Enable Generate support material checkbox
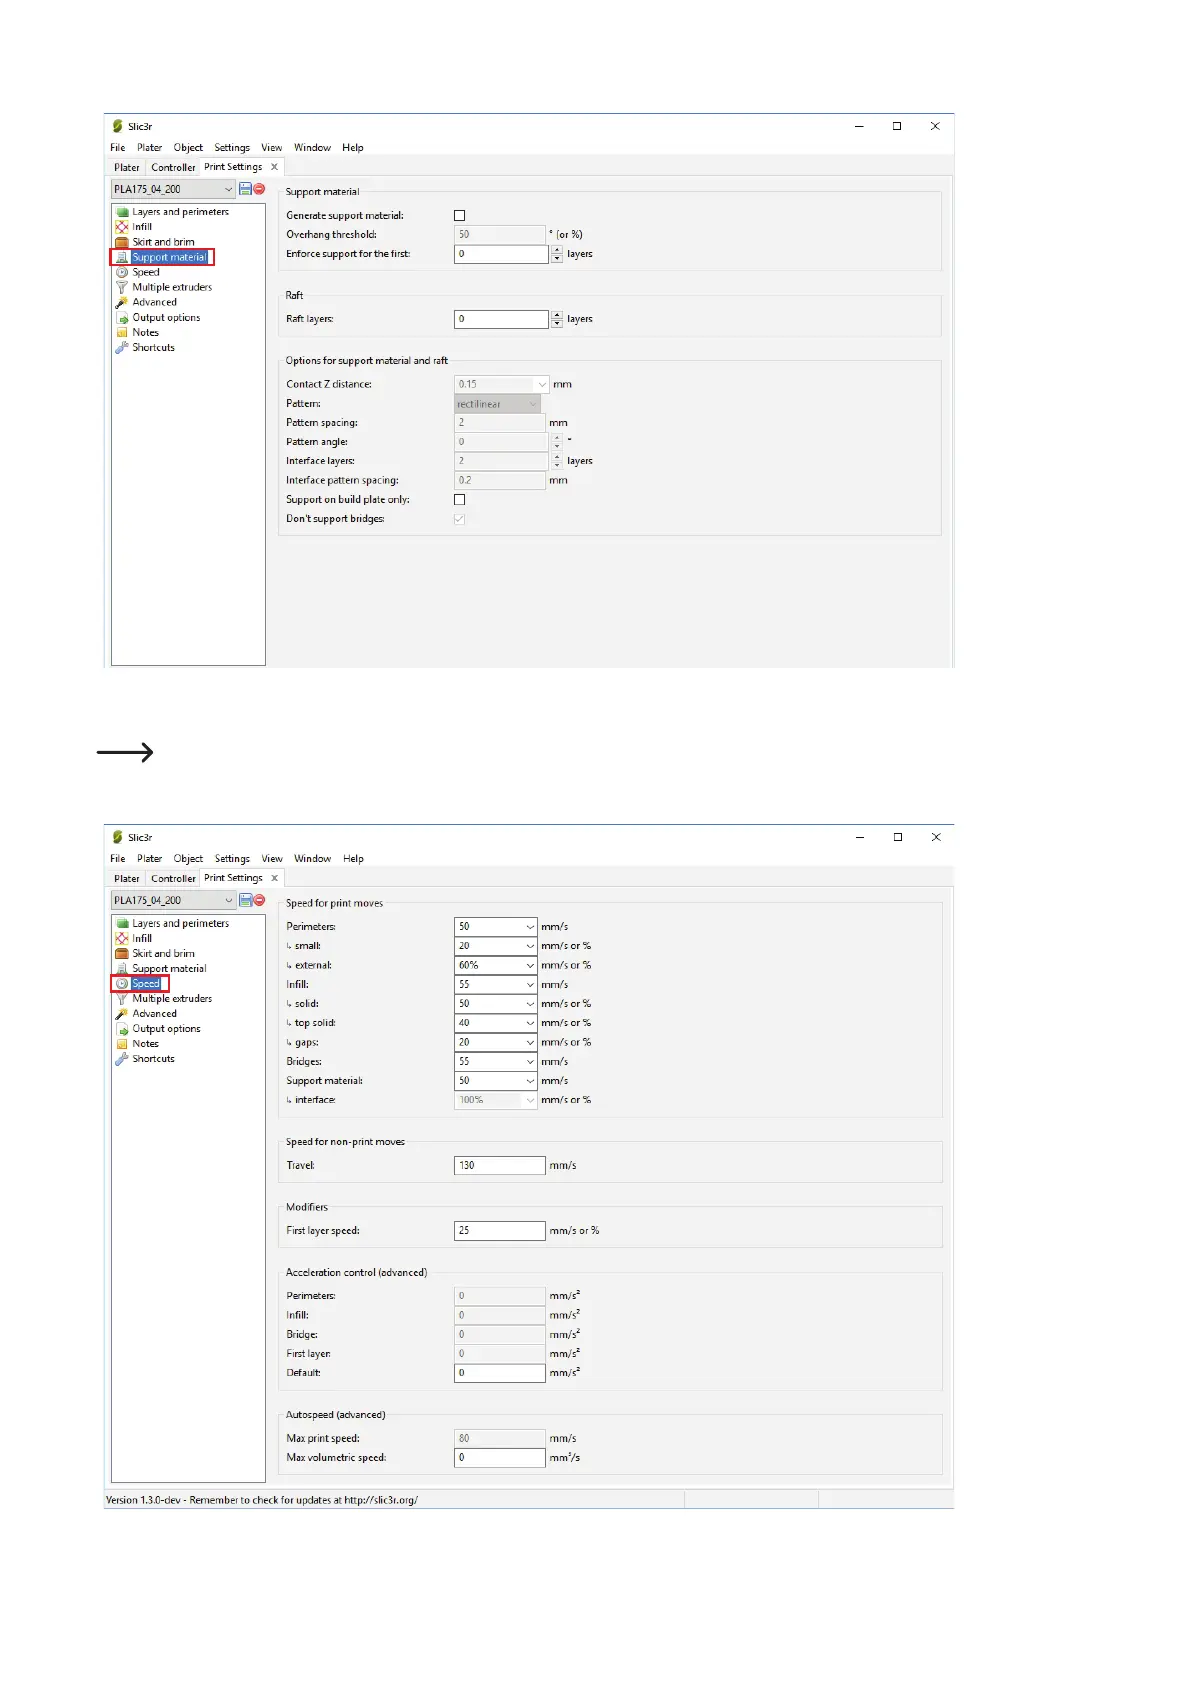Viewport: 1191px width, 1684px height. click(460, 215)
